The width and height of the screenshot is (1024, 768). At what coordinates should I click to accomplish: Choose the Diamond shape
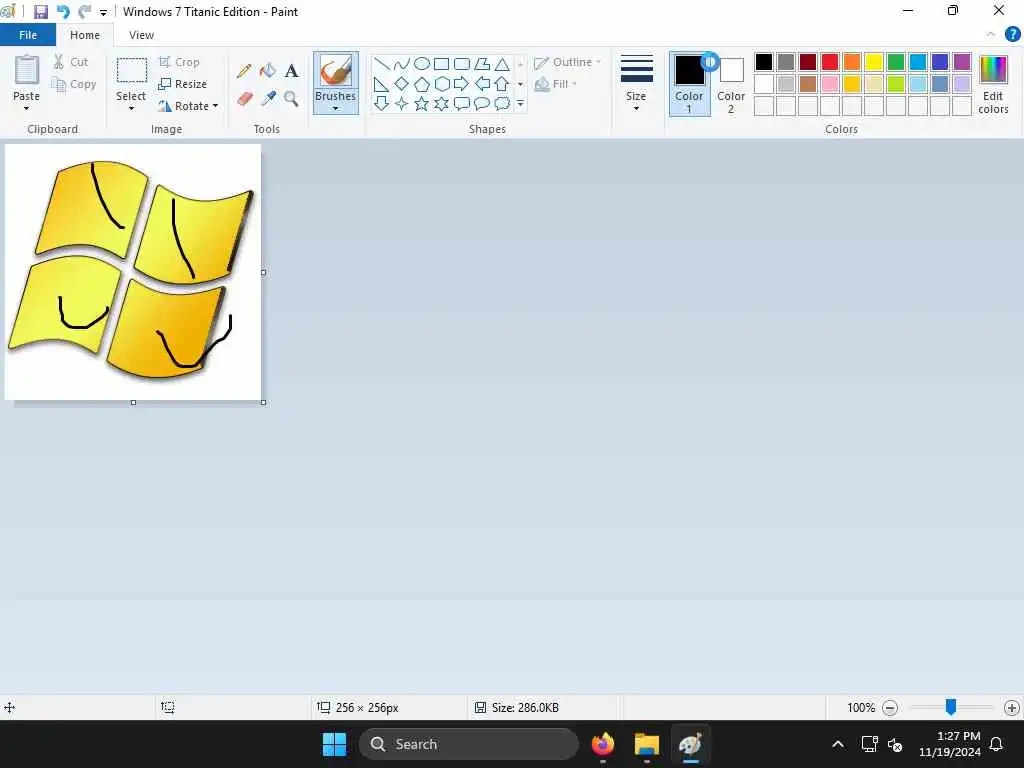pyautogui.click(x=402, y=84)
